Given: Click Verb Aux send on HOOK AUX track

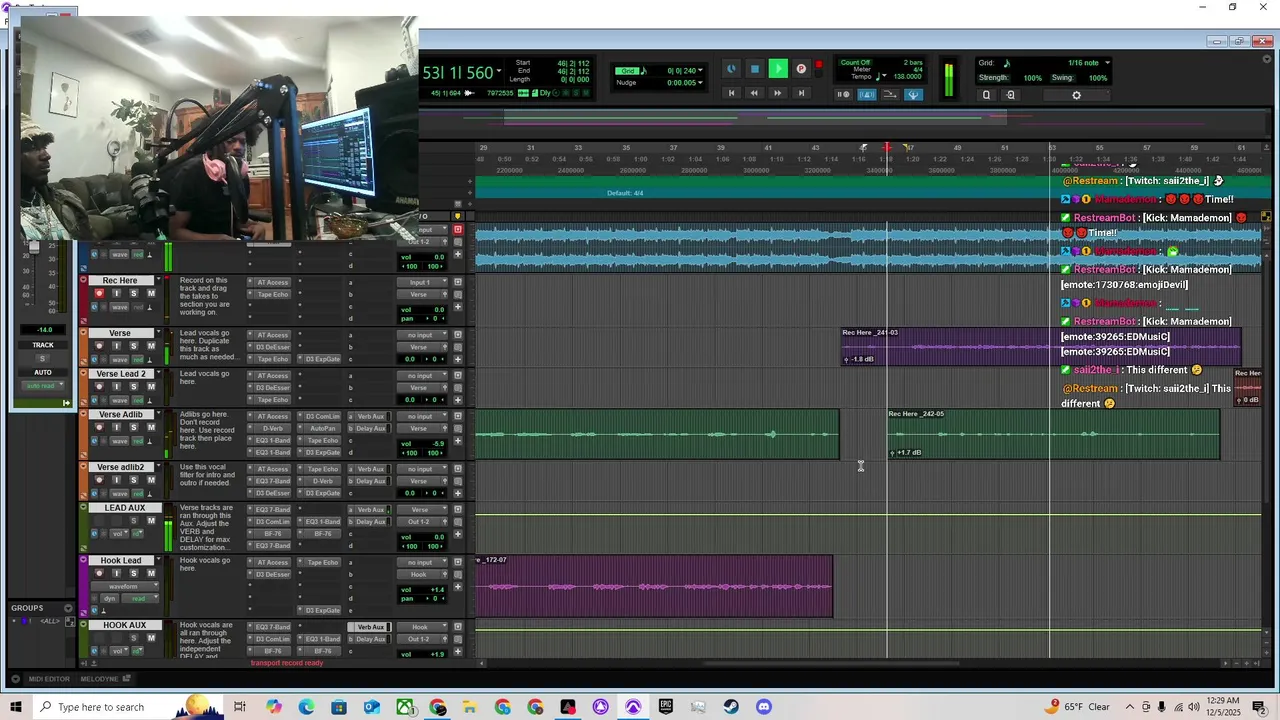Looking at the screenshot, I should (371, 627).
